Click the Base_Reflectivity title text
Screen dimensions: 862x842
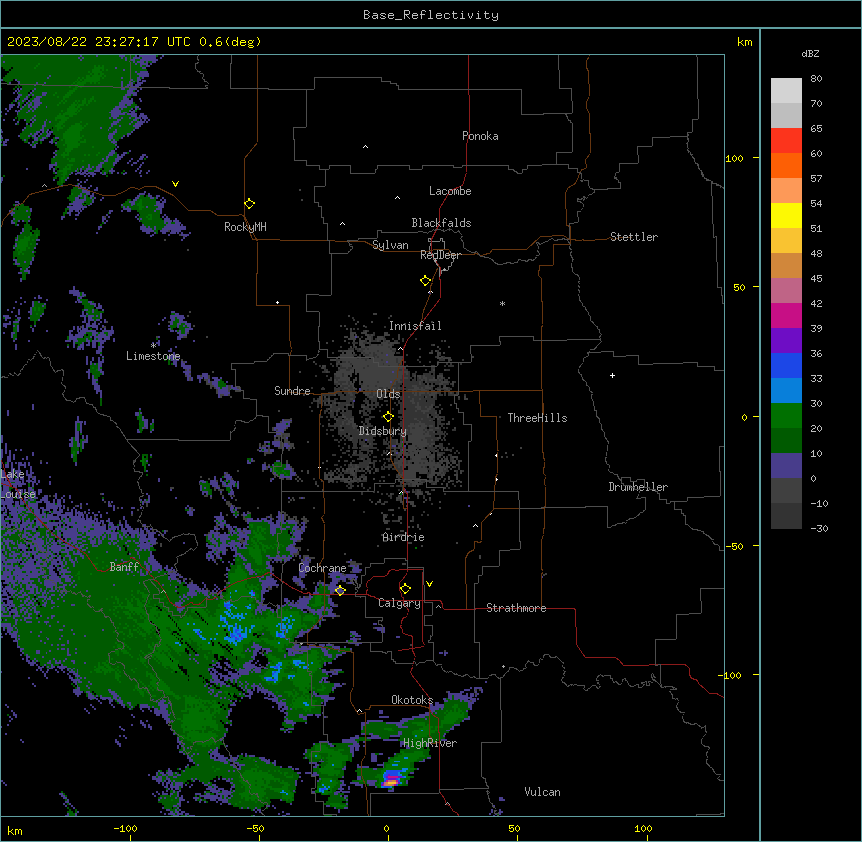(x=431, y=15)
